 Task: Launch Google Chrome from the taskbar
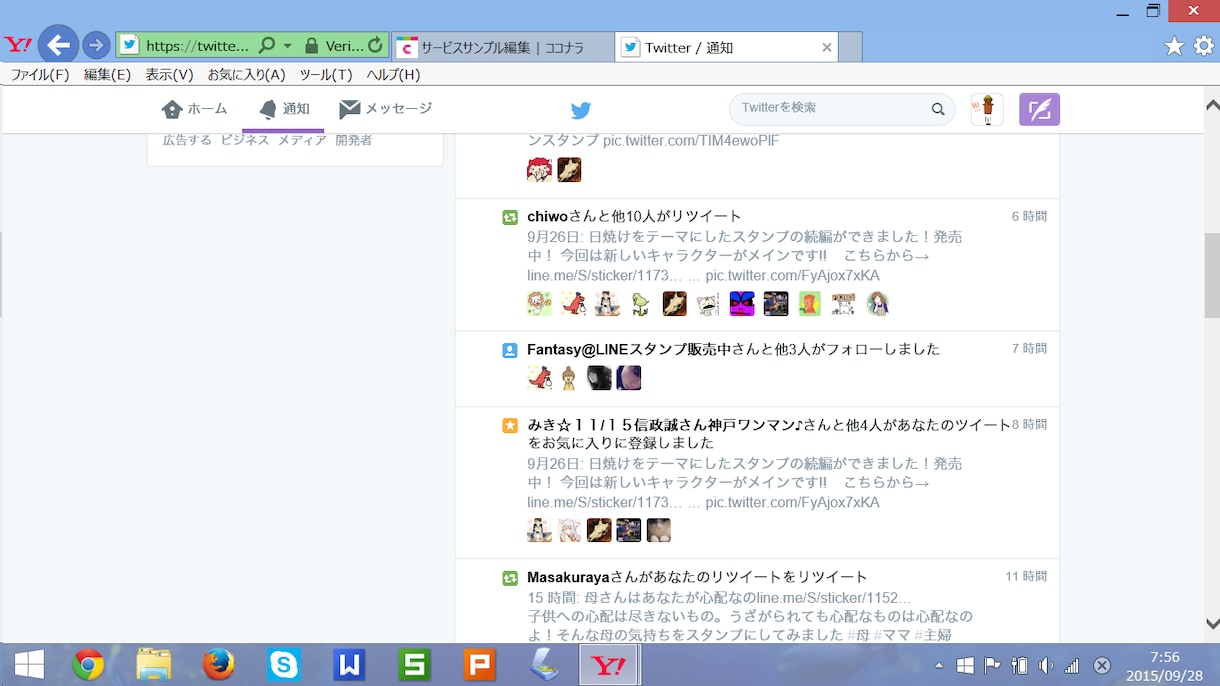(88, 665)
